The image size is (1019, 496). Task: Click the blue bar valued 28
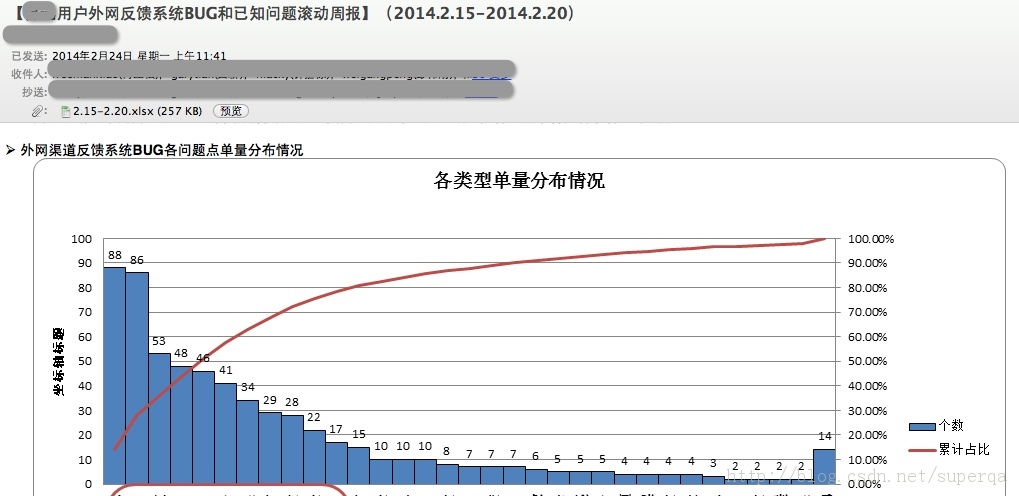(292, 450)
